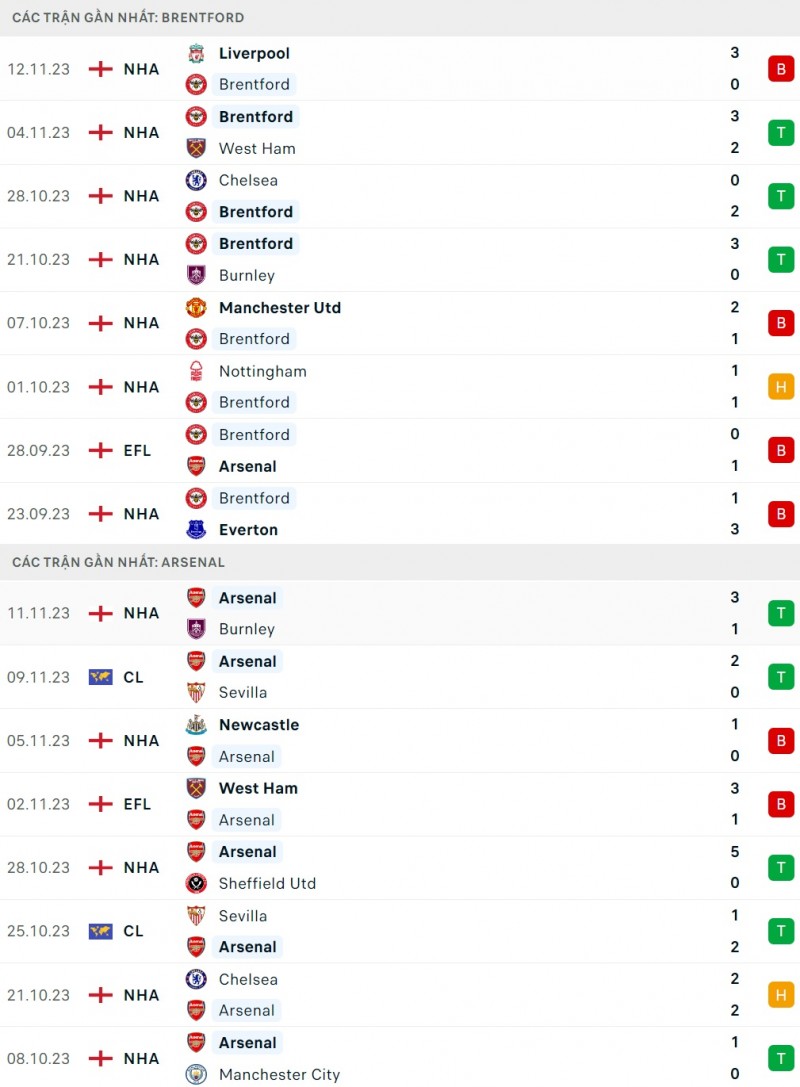Viewport: 800px width, 1087px height.
Task: Click the green T badge for Brentford vs Burnley
Action: (x=781, y=259)
